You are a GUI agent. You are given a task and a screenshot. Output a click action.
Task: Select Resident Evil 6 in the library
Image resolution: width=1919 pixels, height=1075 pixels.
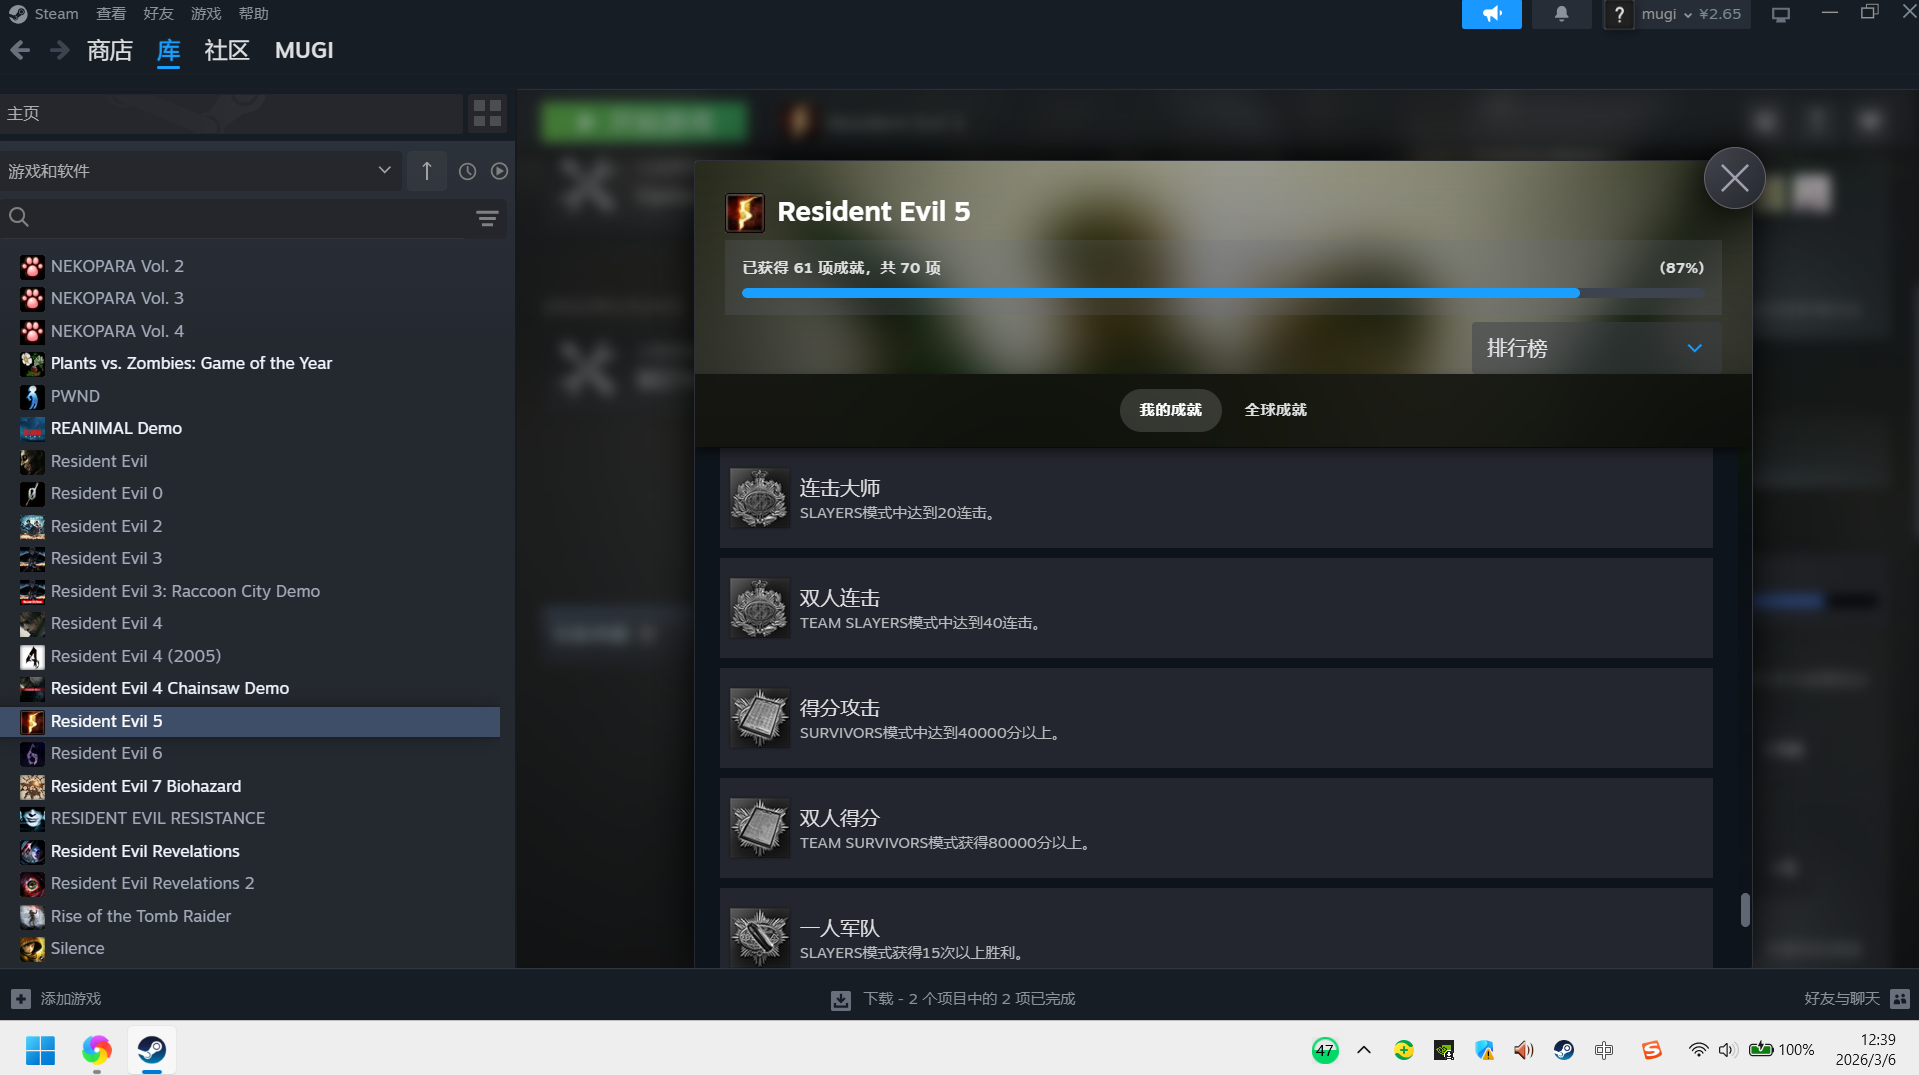point(106,753)
